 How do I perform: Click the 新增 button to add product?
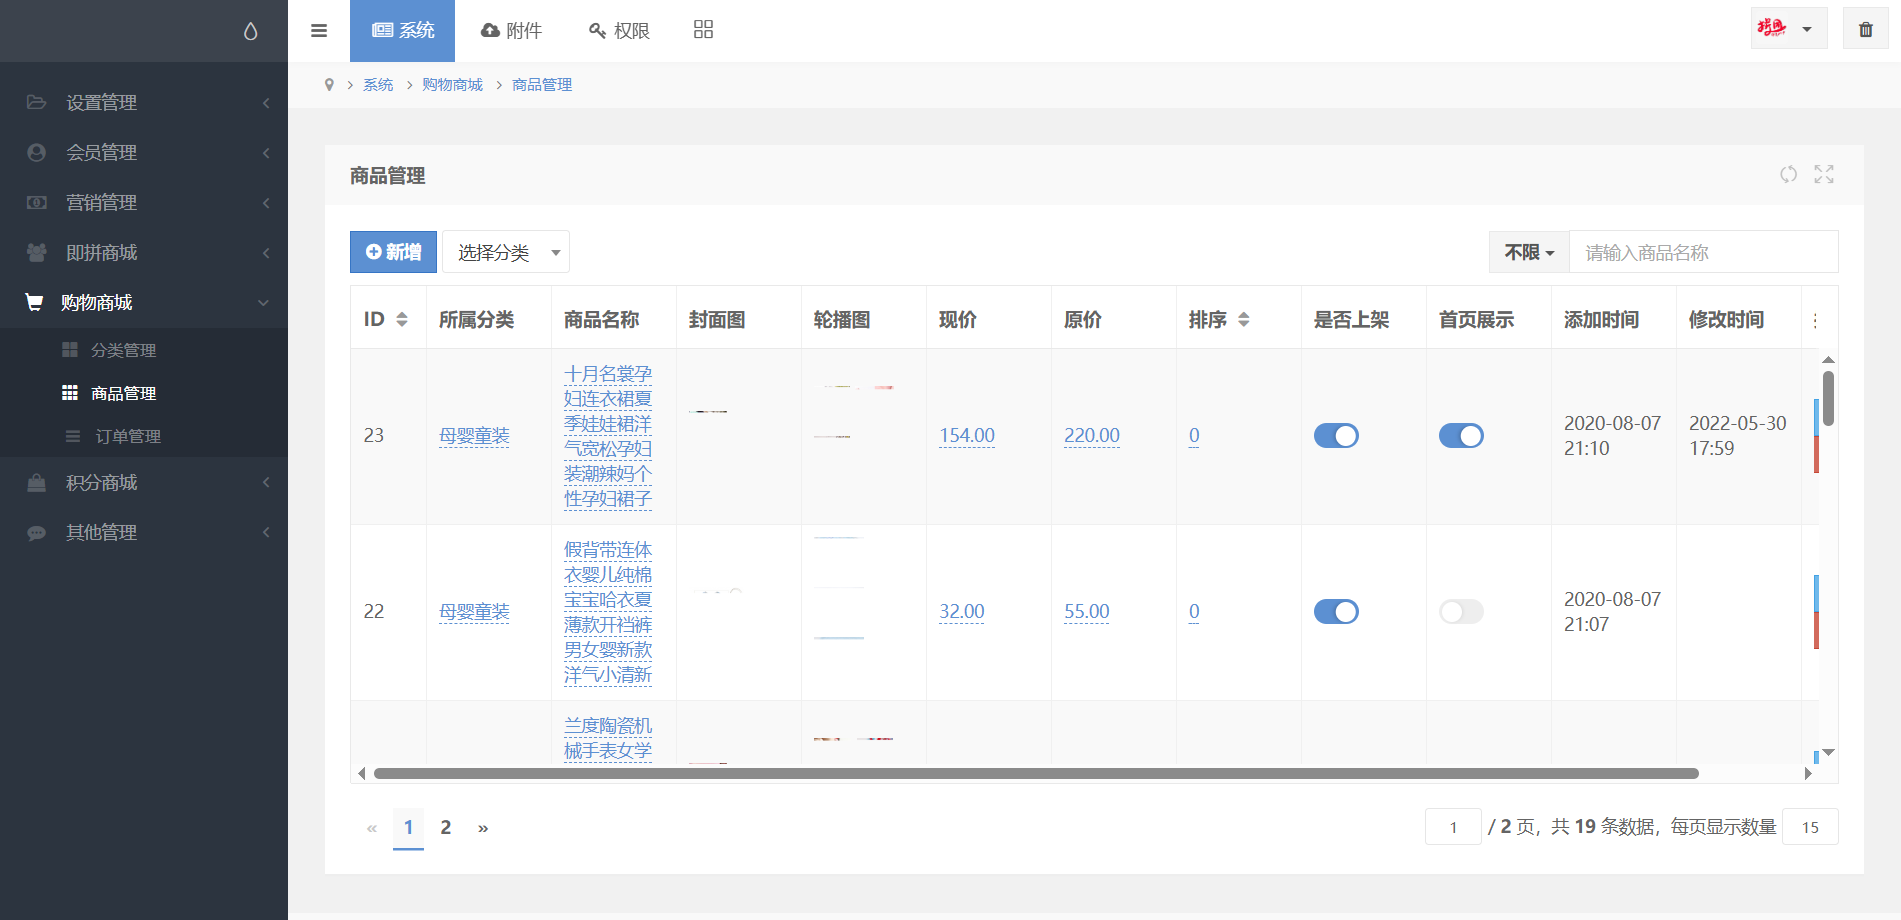point(393,253)
